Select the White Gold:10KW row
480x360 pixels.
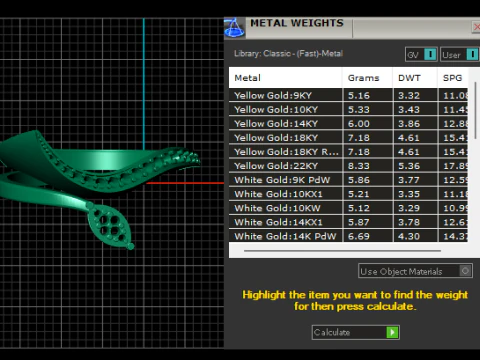pos(348,208)
